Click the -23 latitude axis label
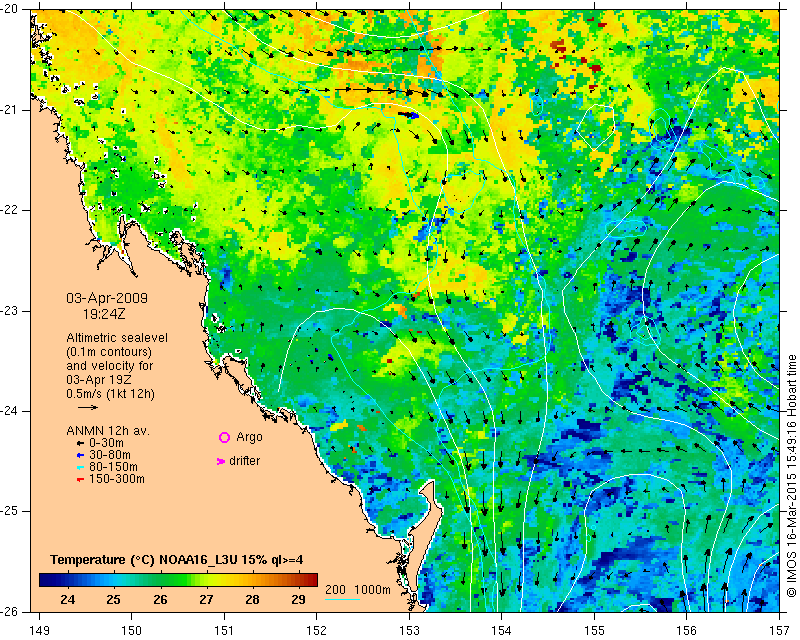 [x=11, y=311]
